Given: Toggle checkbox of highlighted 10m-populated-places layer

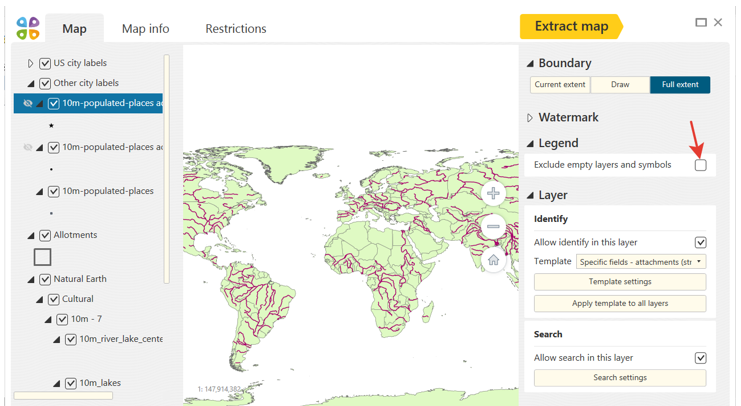Looking at the screenshot, I should coord(54,104).
